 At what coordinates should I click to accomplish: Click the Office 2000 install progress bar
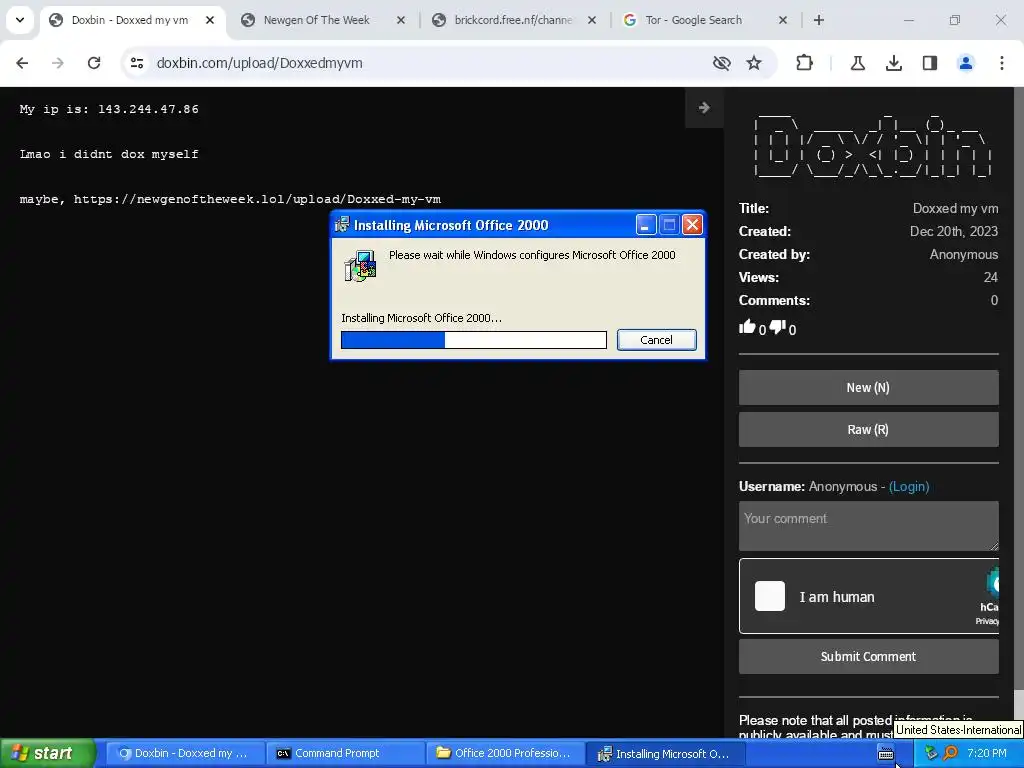click(x=473, y=340)
